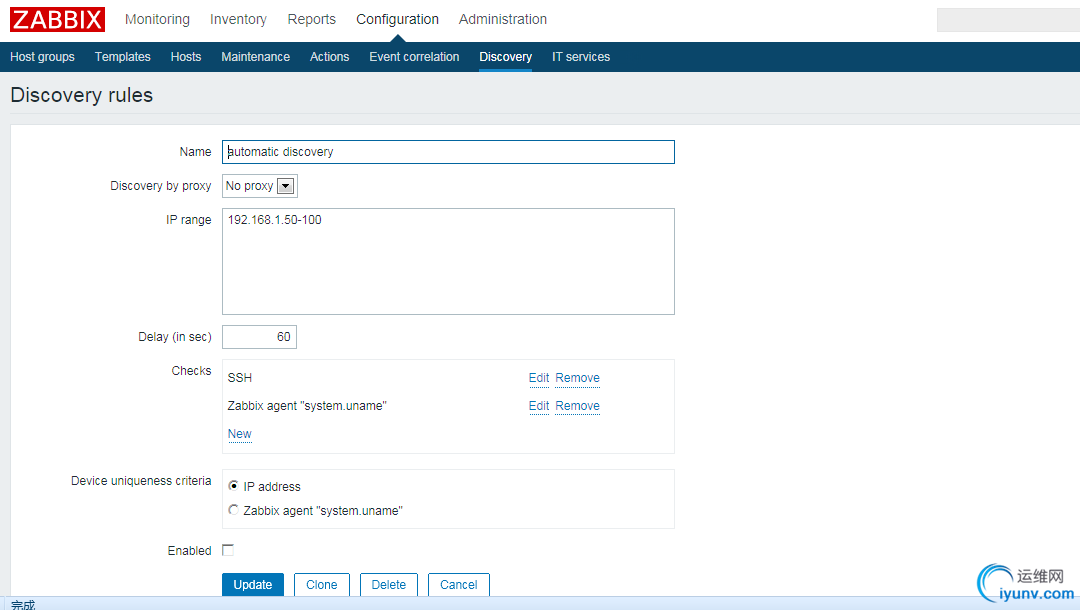
Task: Click the Discovery rules heading
Action: pos(81,95)
